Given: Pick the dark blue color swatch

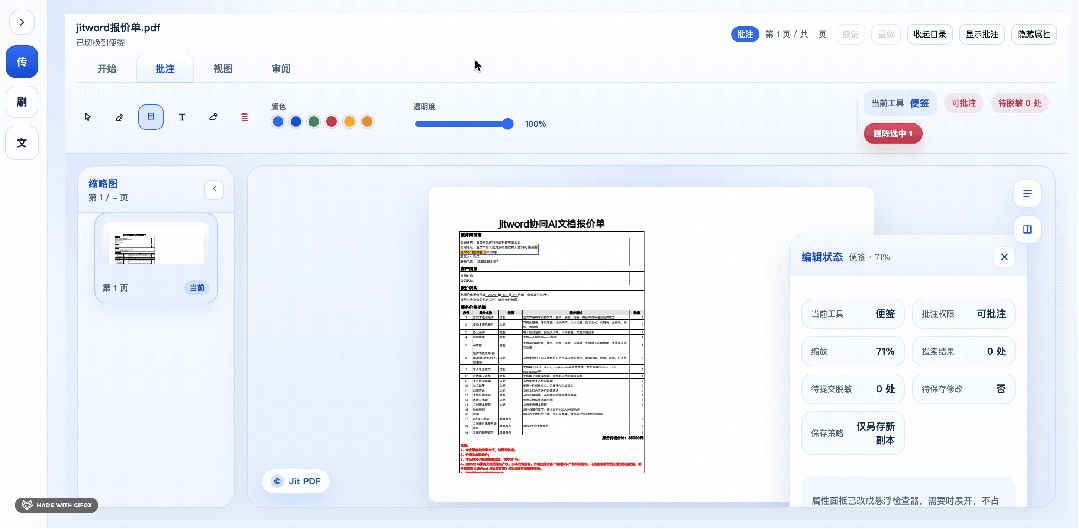Looking at the screenshot, I should [296, 122].
